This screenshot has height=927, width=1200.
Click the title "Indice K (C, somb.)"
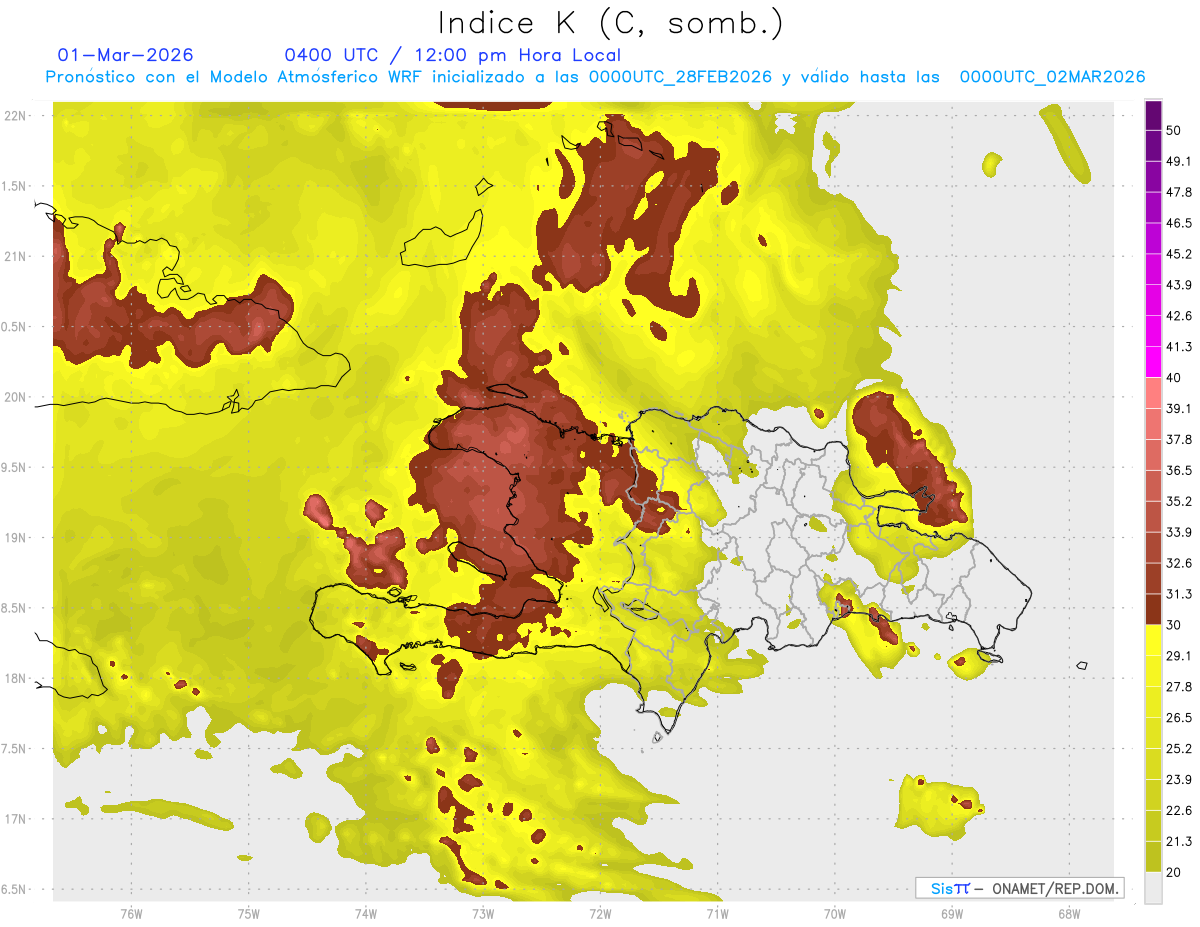(610, 22)
